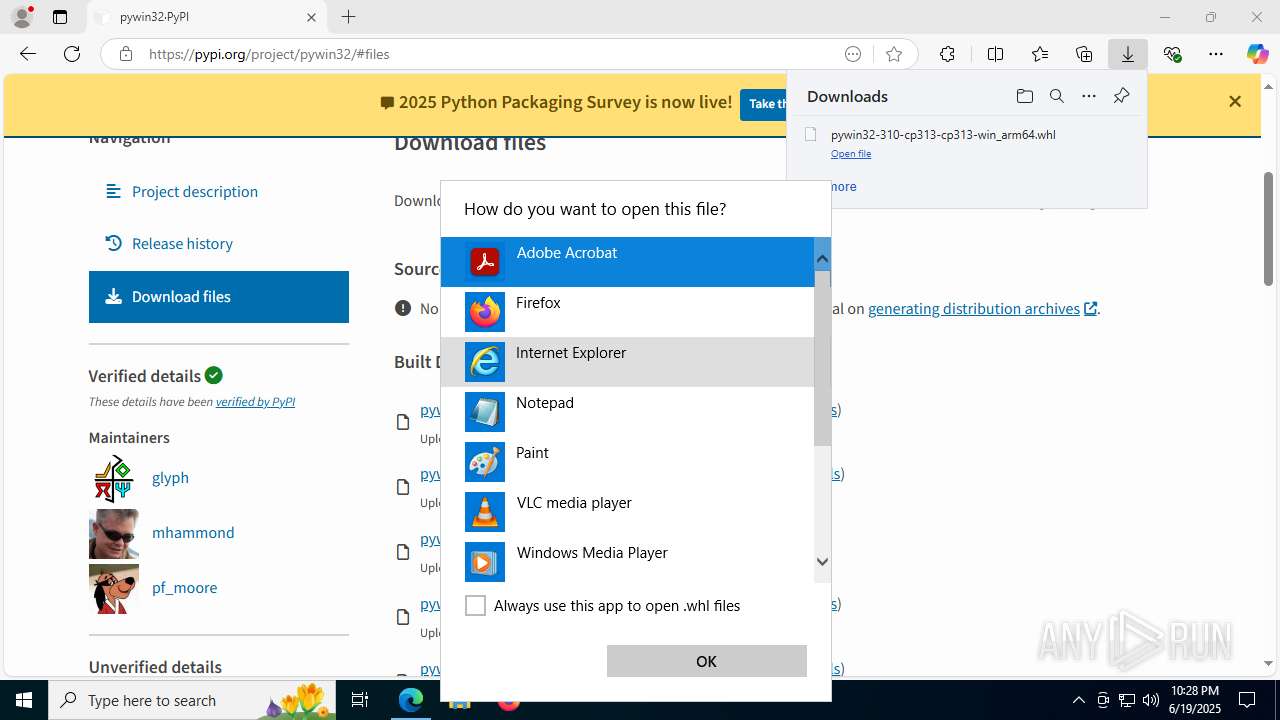Screen dimensions: 1280x720
Task: Confirm app choice with OK button
Action: click(706, 661)
